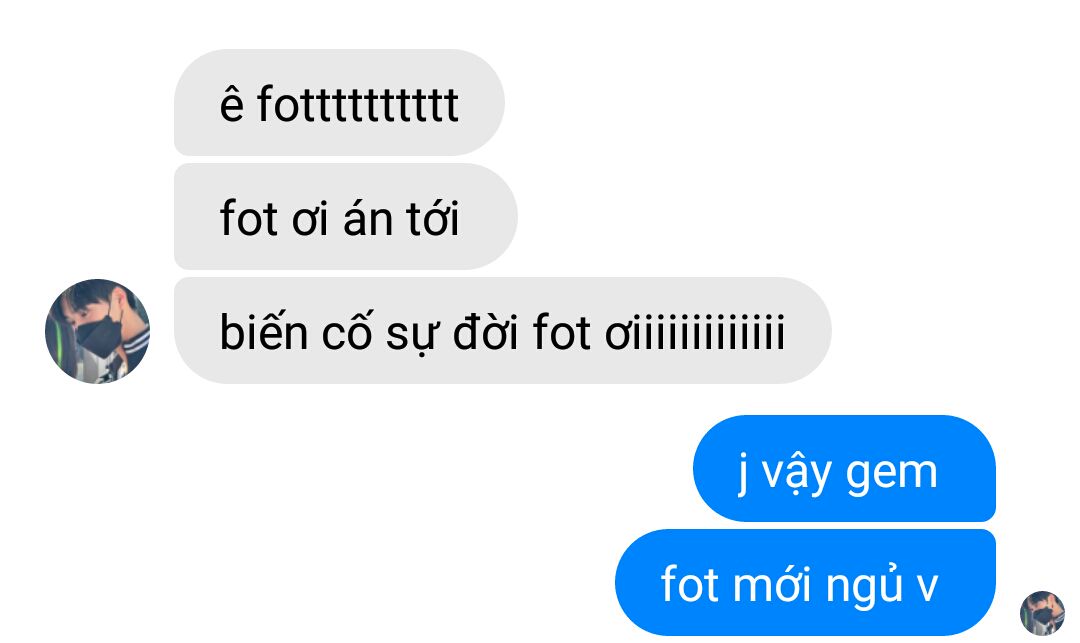Click the 'fot ơi án tới' message

pyautogui.click(x=345, y=217)
